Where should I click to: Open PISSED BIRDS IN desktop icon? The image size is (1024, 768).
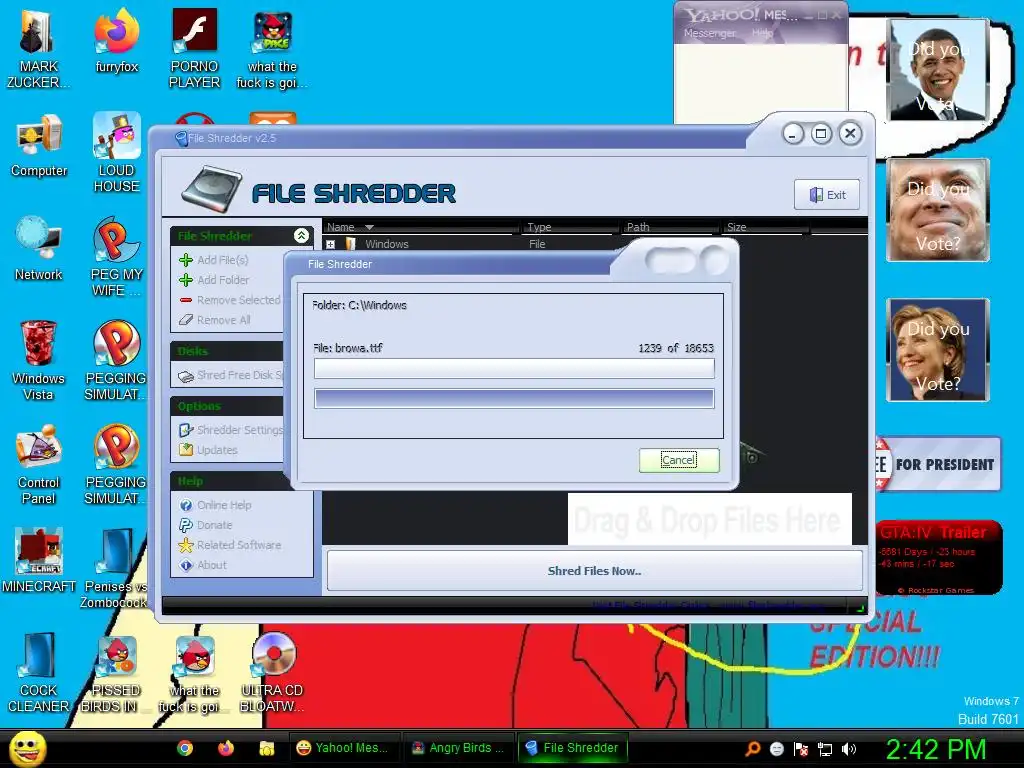pyautogui.click(x=115, y=674)
